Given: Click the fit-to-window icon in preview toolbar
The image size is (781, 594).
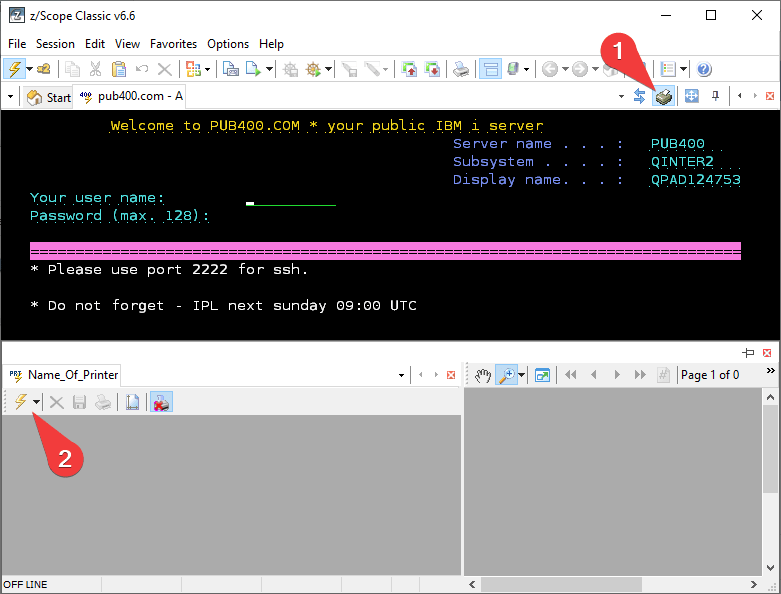Looking at the screenshot, I should (x=542, y=375).
